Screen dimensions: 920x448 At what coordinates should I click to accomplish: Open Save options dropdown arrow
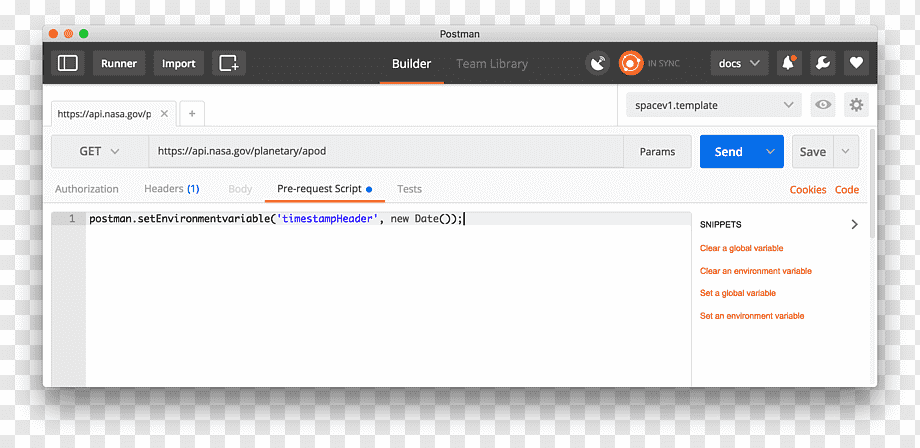(x=845, y=151)
